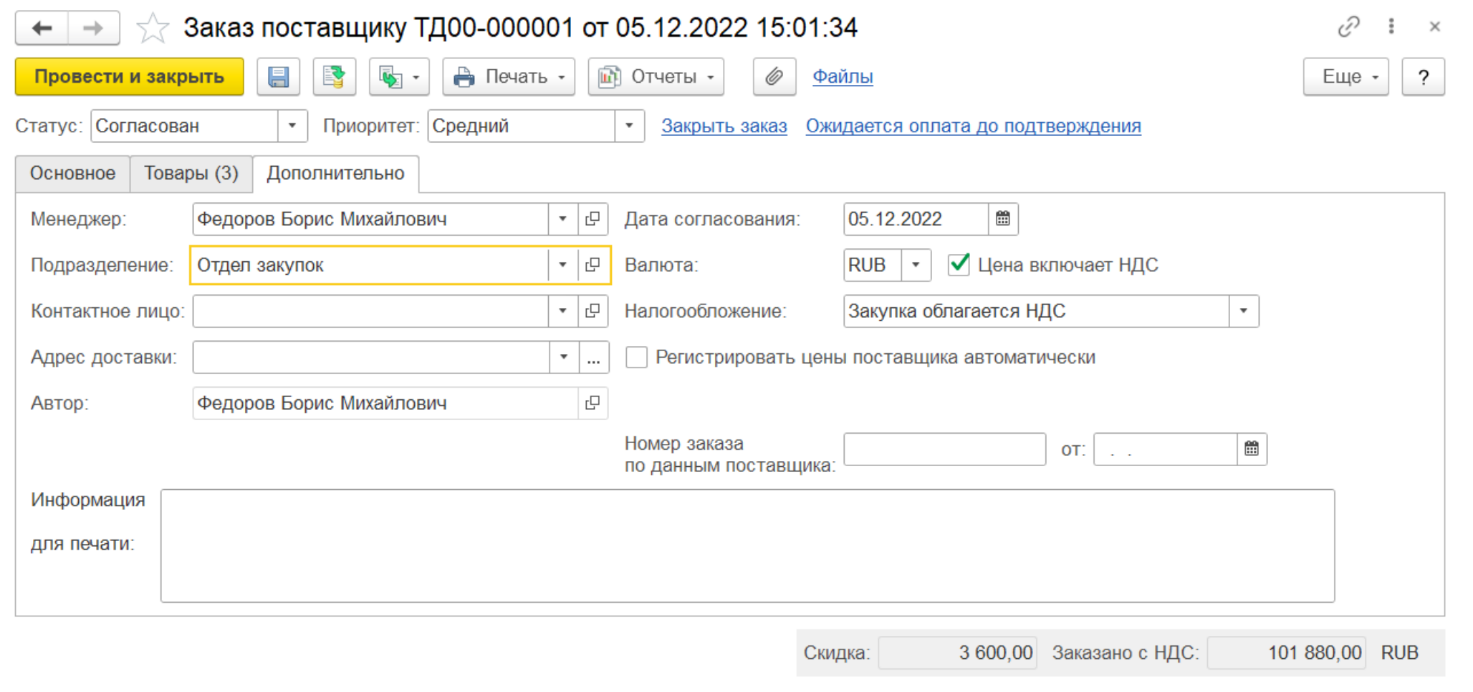Open the paperclip attachments icon

tap(774, 77)
